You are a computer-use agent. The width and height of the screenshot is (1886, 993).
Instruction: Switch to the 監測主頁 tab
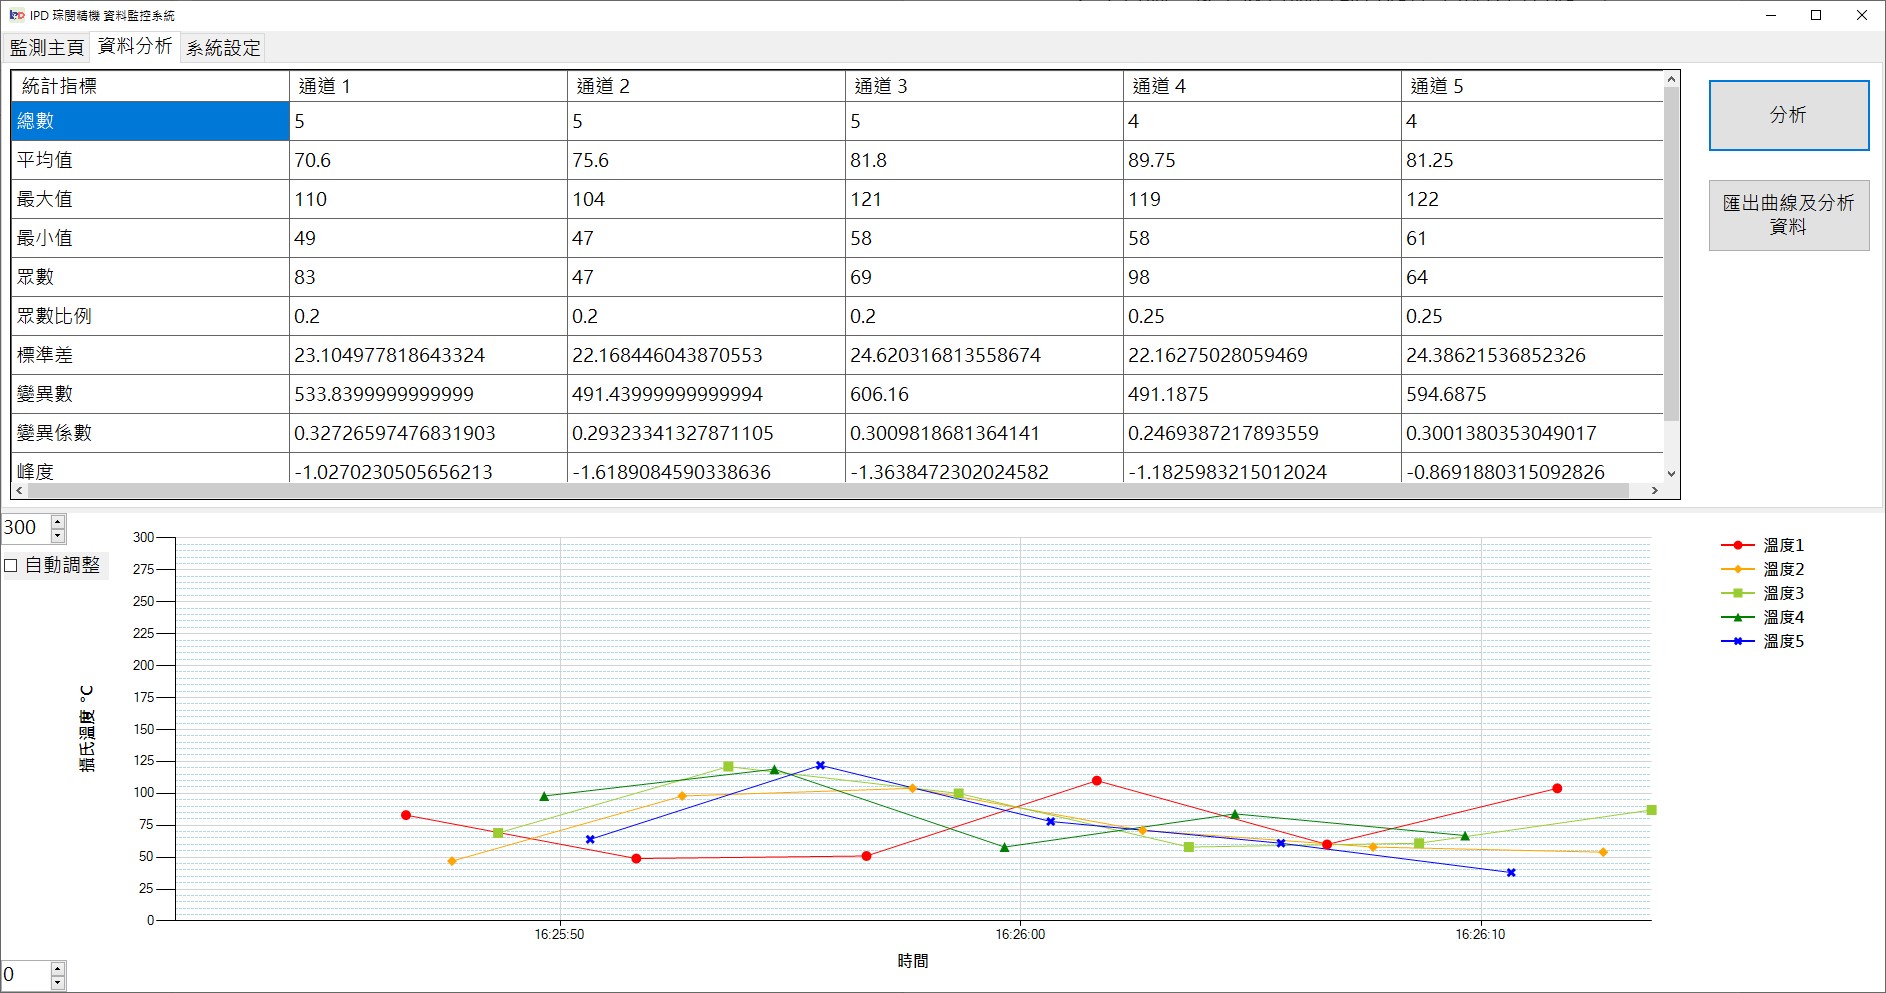point(46,47)
